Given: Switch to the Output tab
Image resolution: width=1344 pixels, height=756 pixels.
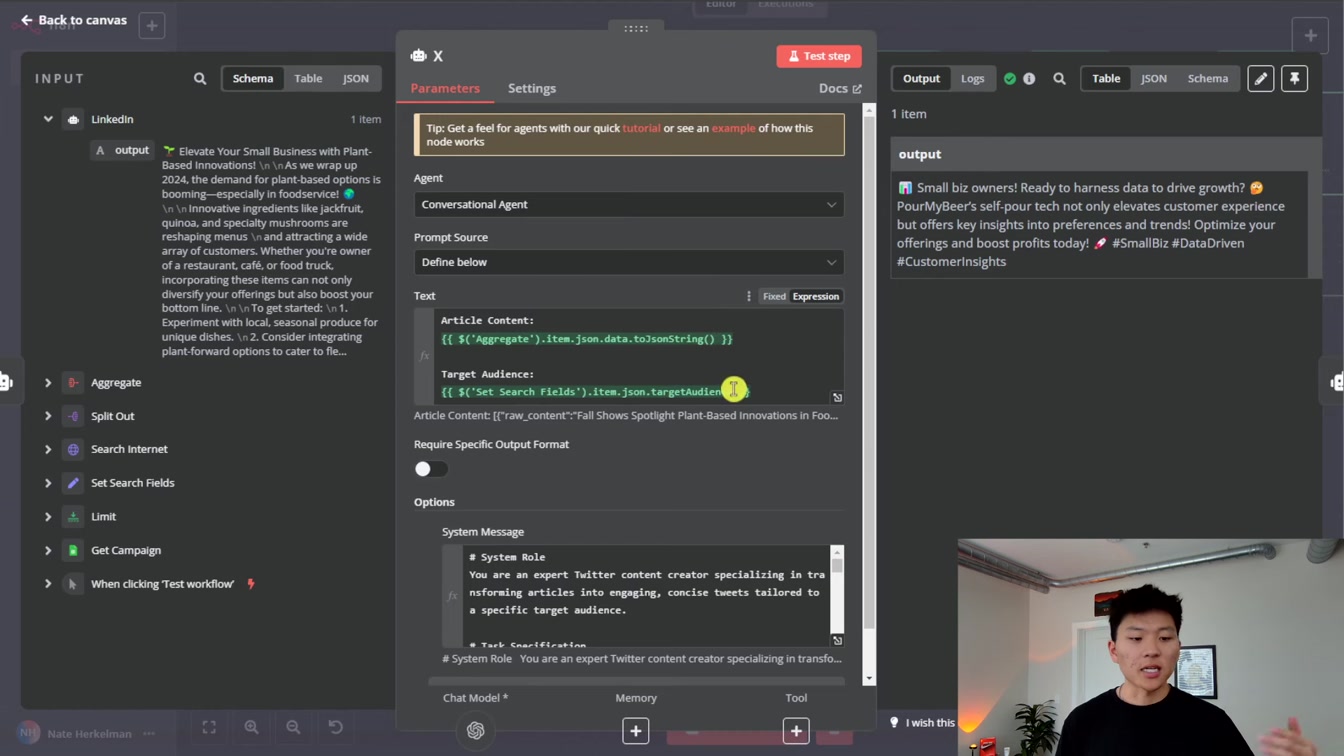Looking at the screenshot, I should [x=921, y=78].
